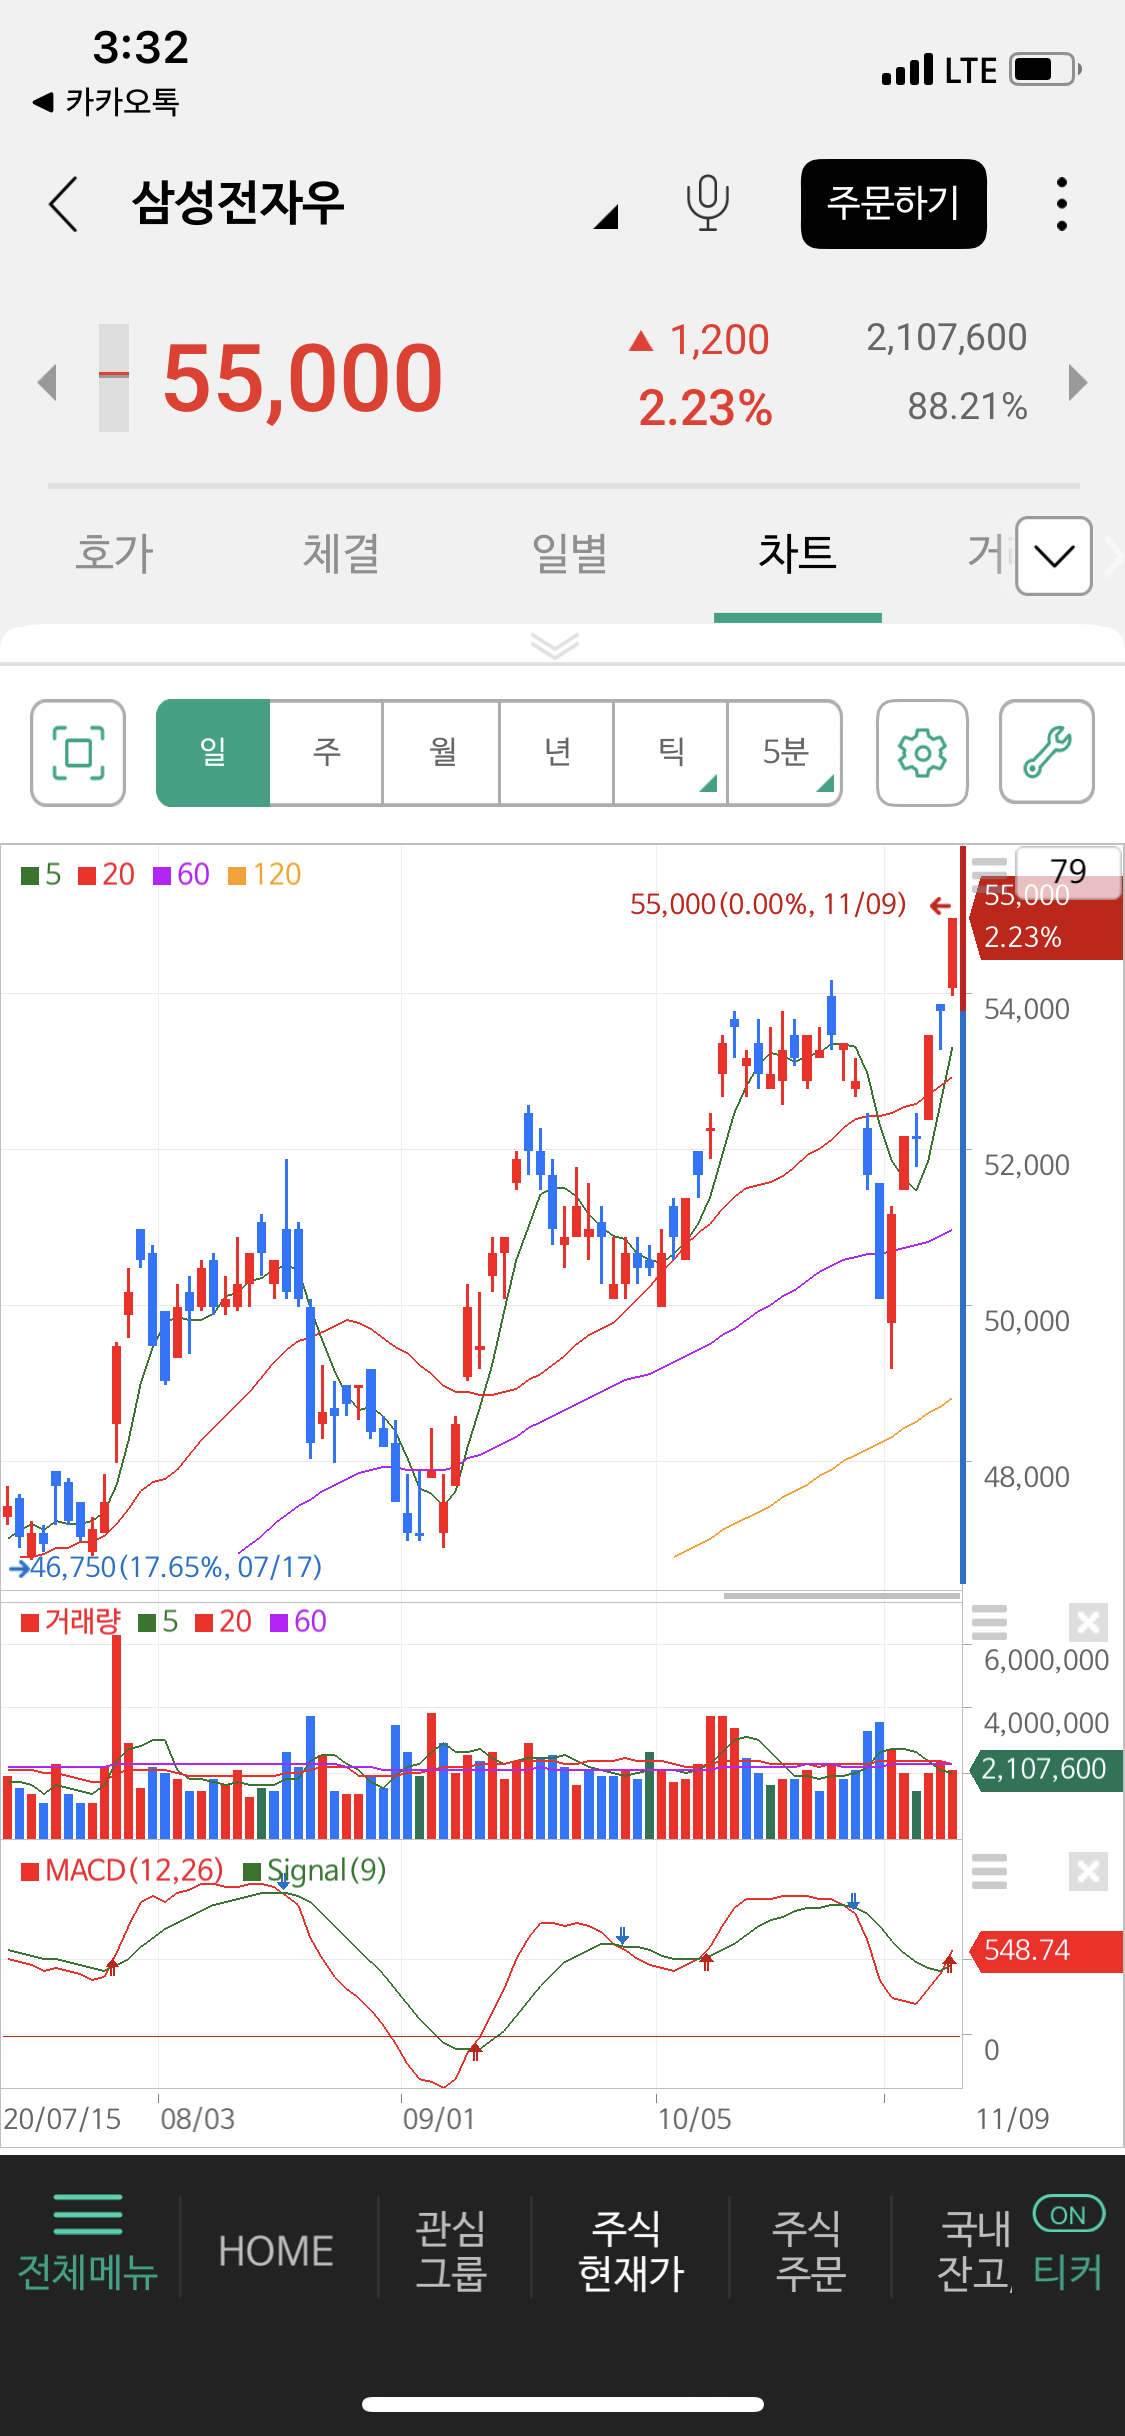This screenshot has height=2436, width=1125.
Task: Tap the Signal(9) legend label
Action: click(x=315, y=1870)
